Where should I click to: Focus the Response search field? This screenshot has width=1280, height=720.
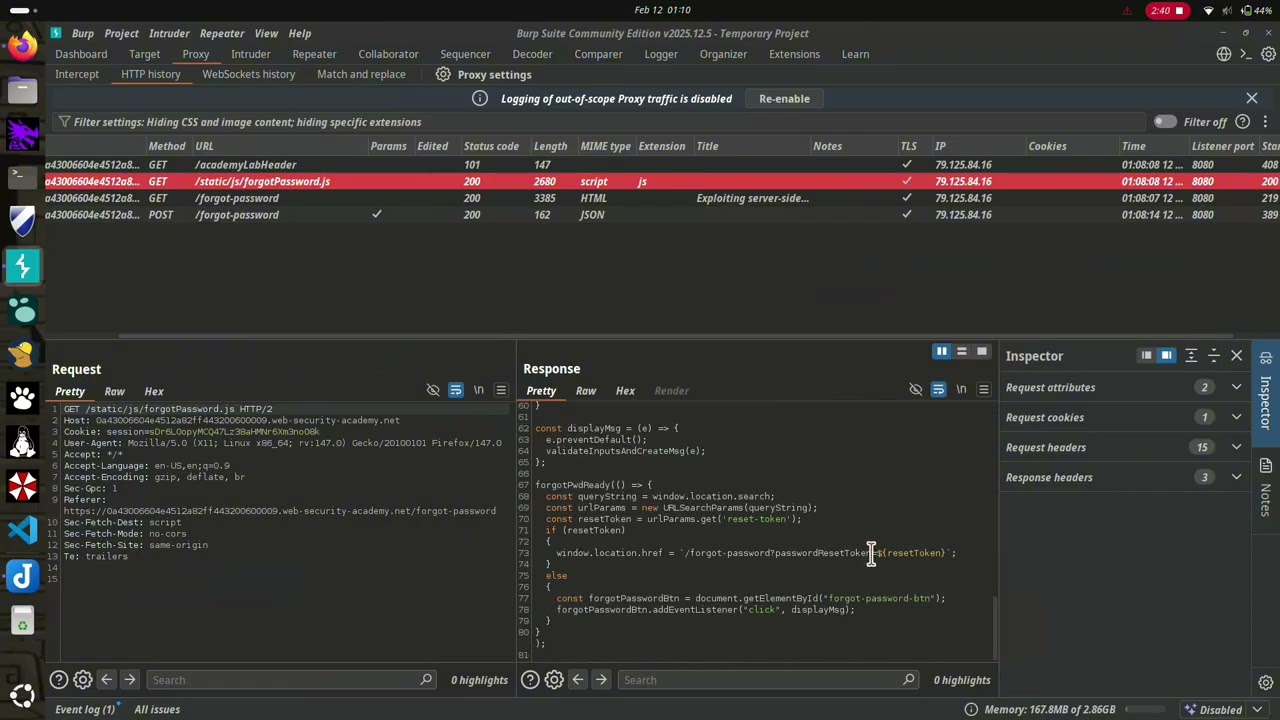tap(768, 680)
